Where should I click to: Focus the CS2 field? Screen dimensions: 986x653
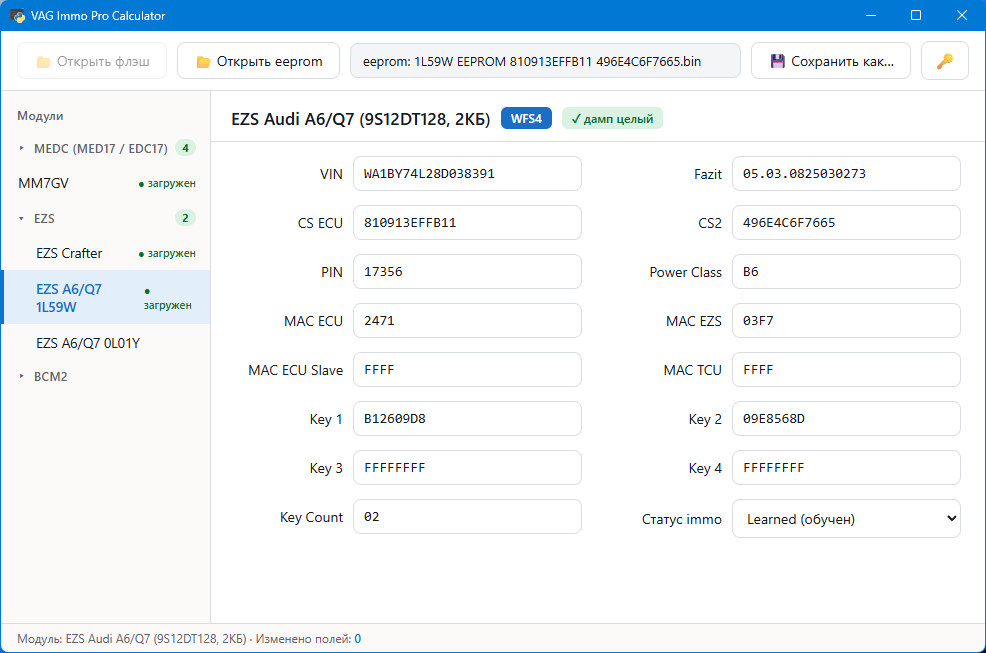tap(846, 223)
